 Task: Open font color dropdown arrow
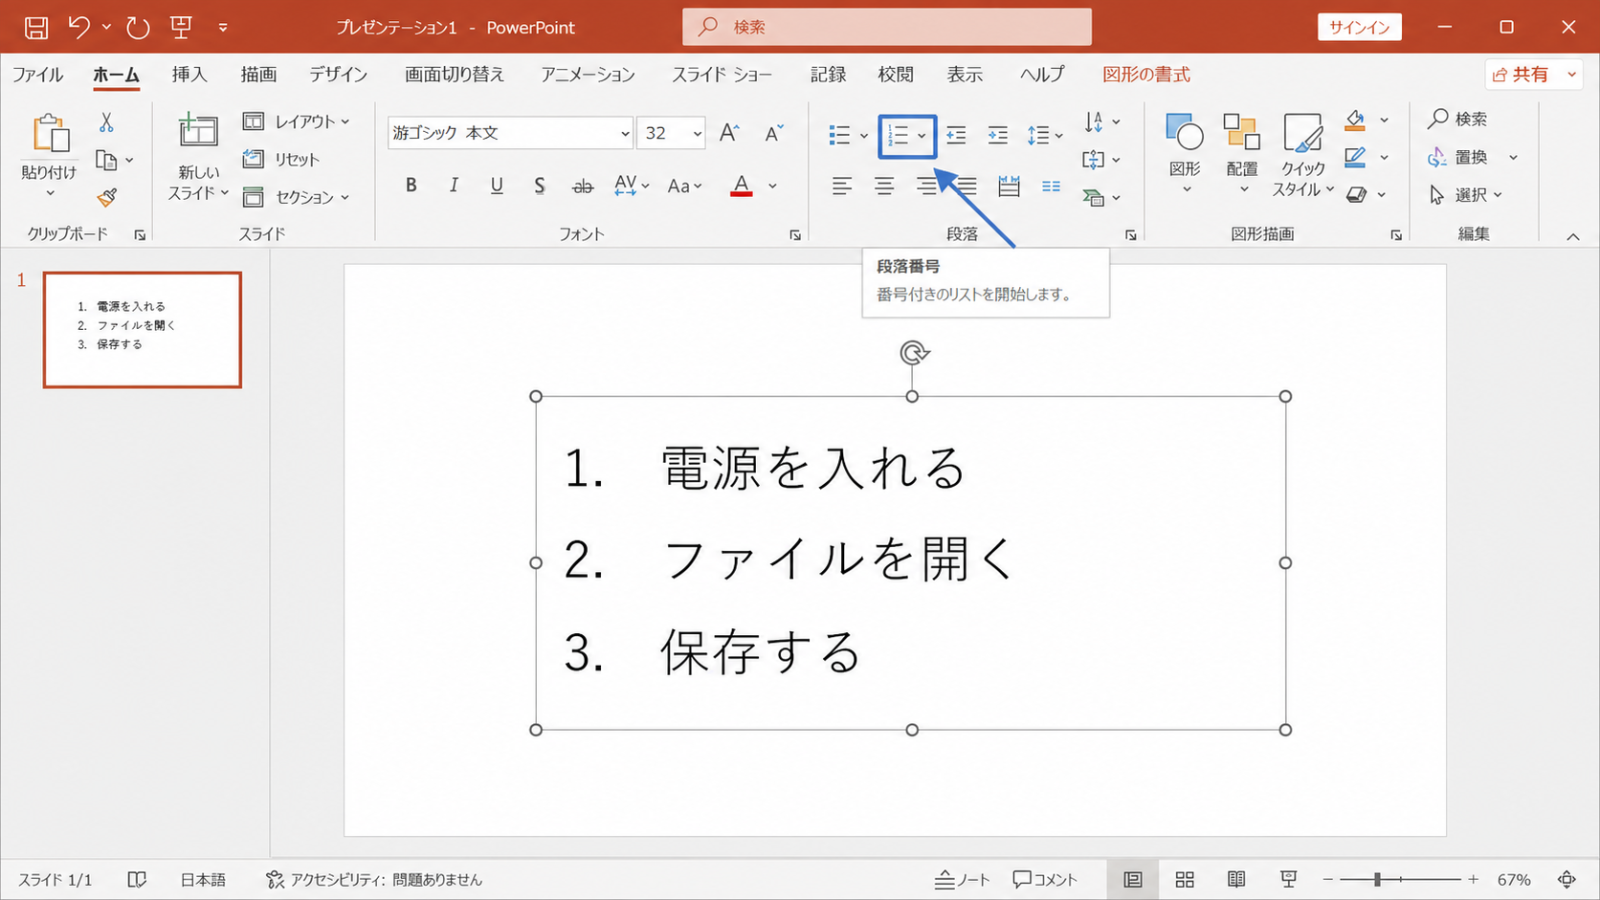(772, 186)
